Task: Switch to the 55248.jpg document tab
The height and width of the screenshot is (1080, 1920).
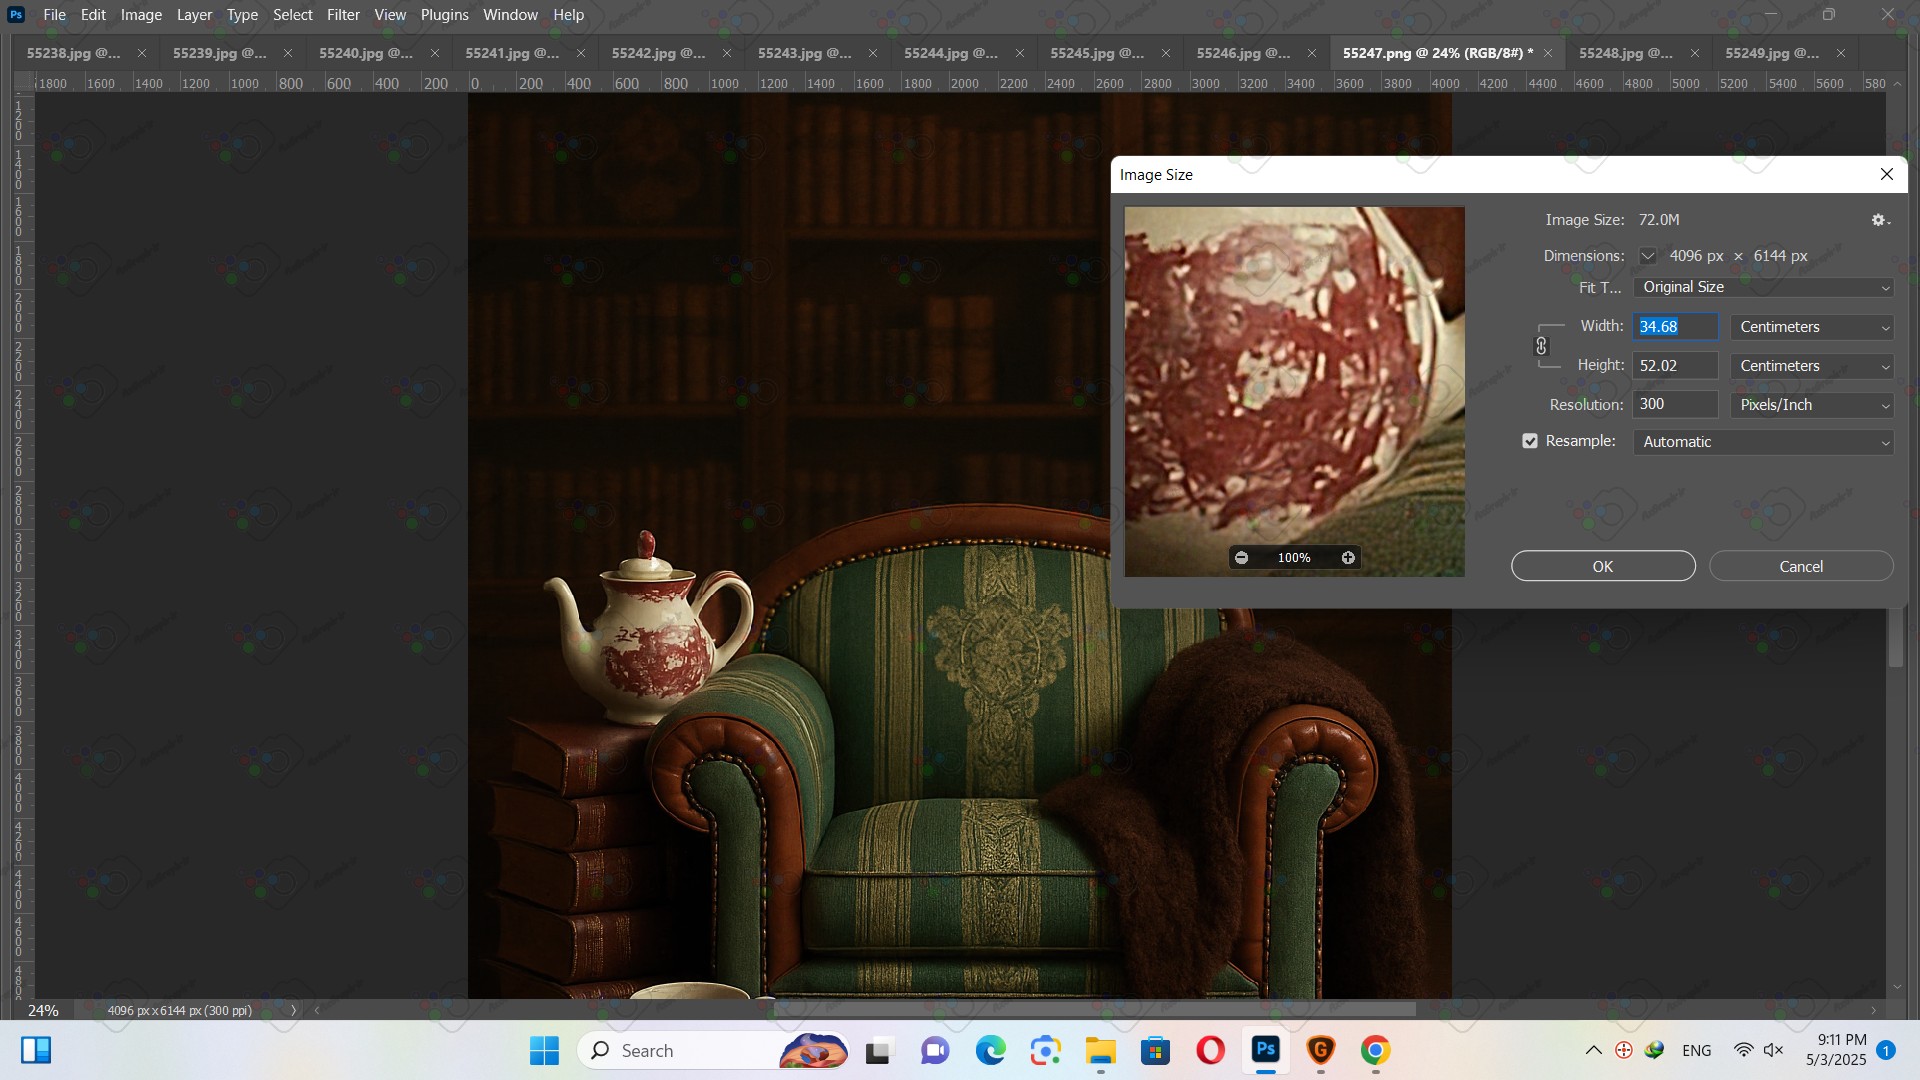Action: point(1626,53)
